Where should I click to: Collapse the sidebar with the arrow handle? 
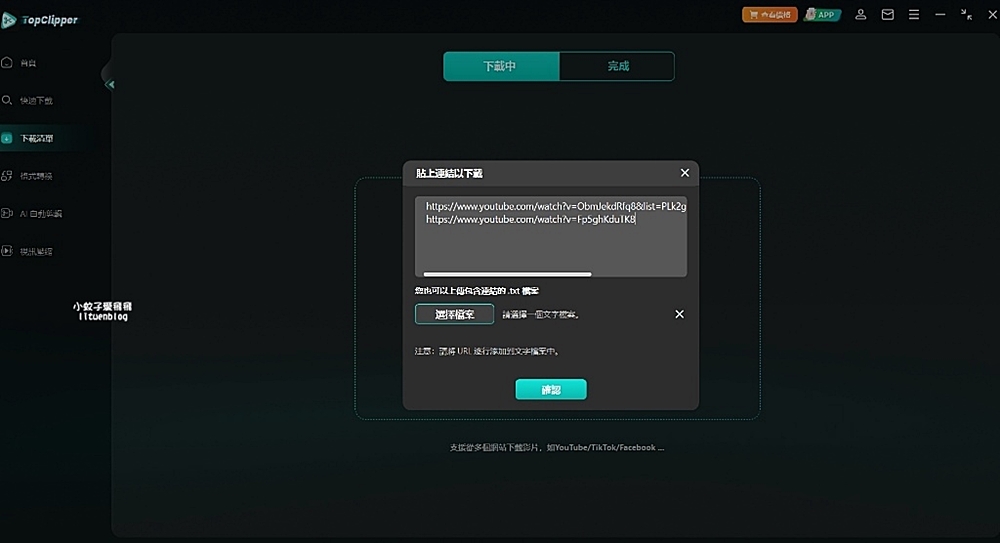pyautogui.click(x=110, y=84)
